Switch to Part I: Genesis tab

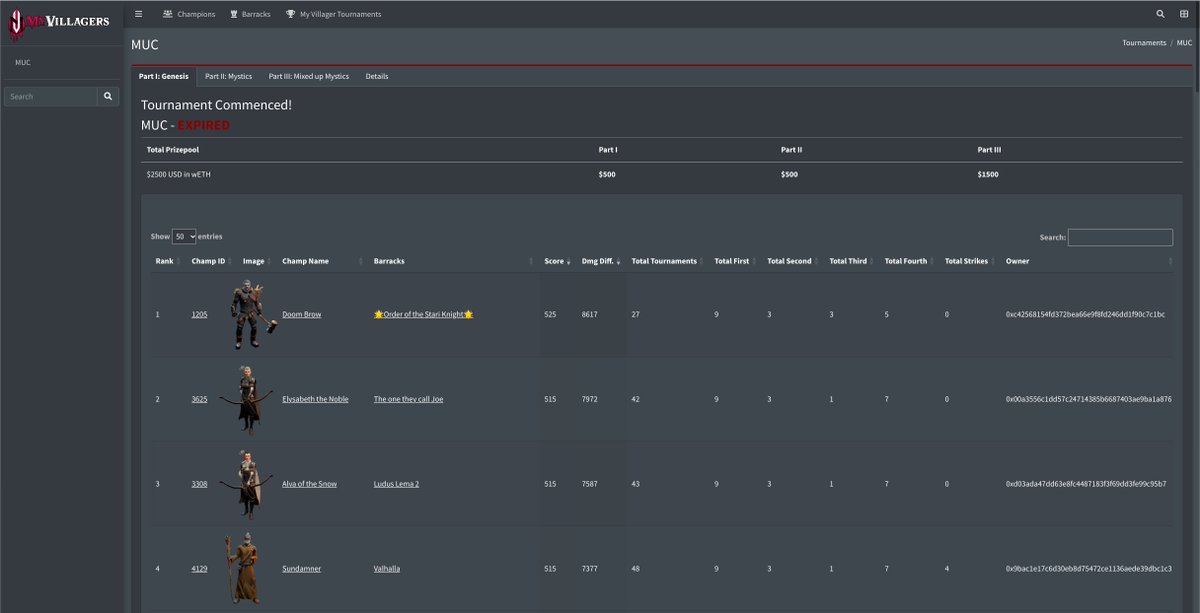[x=164, y=76]
